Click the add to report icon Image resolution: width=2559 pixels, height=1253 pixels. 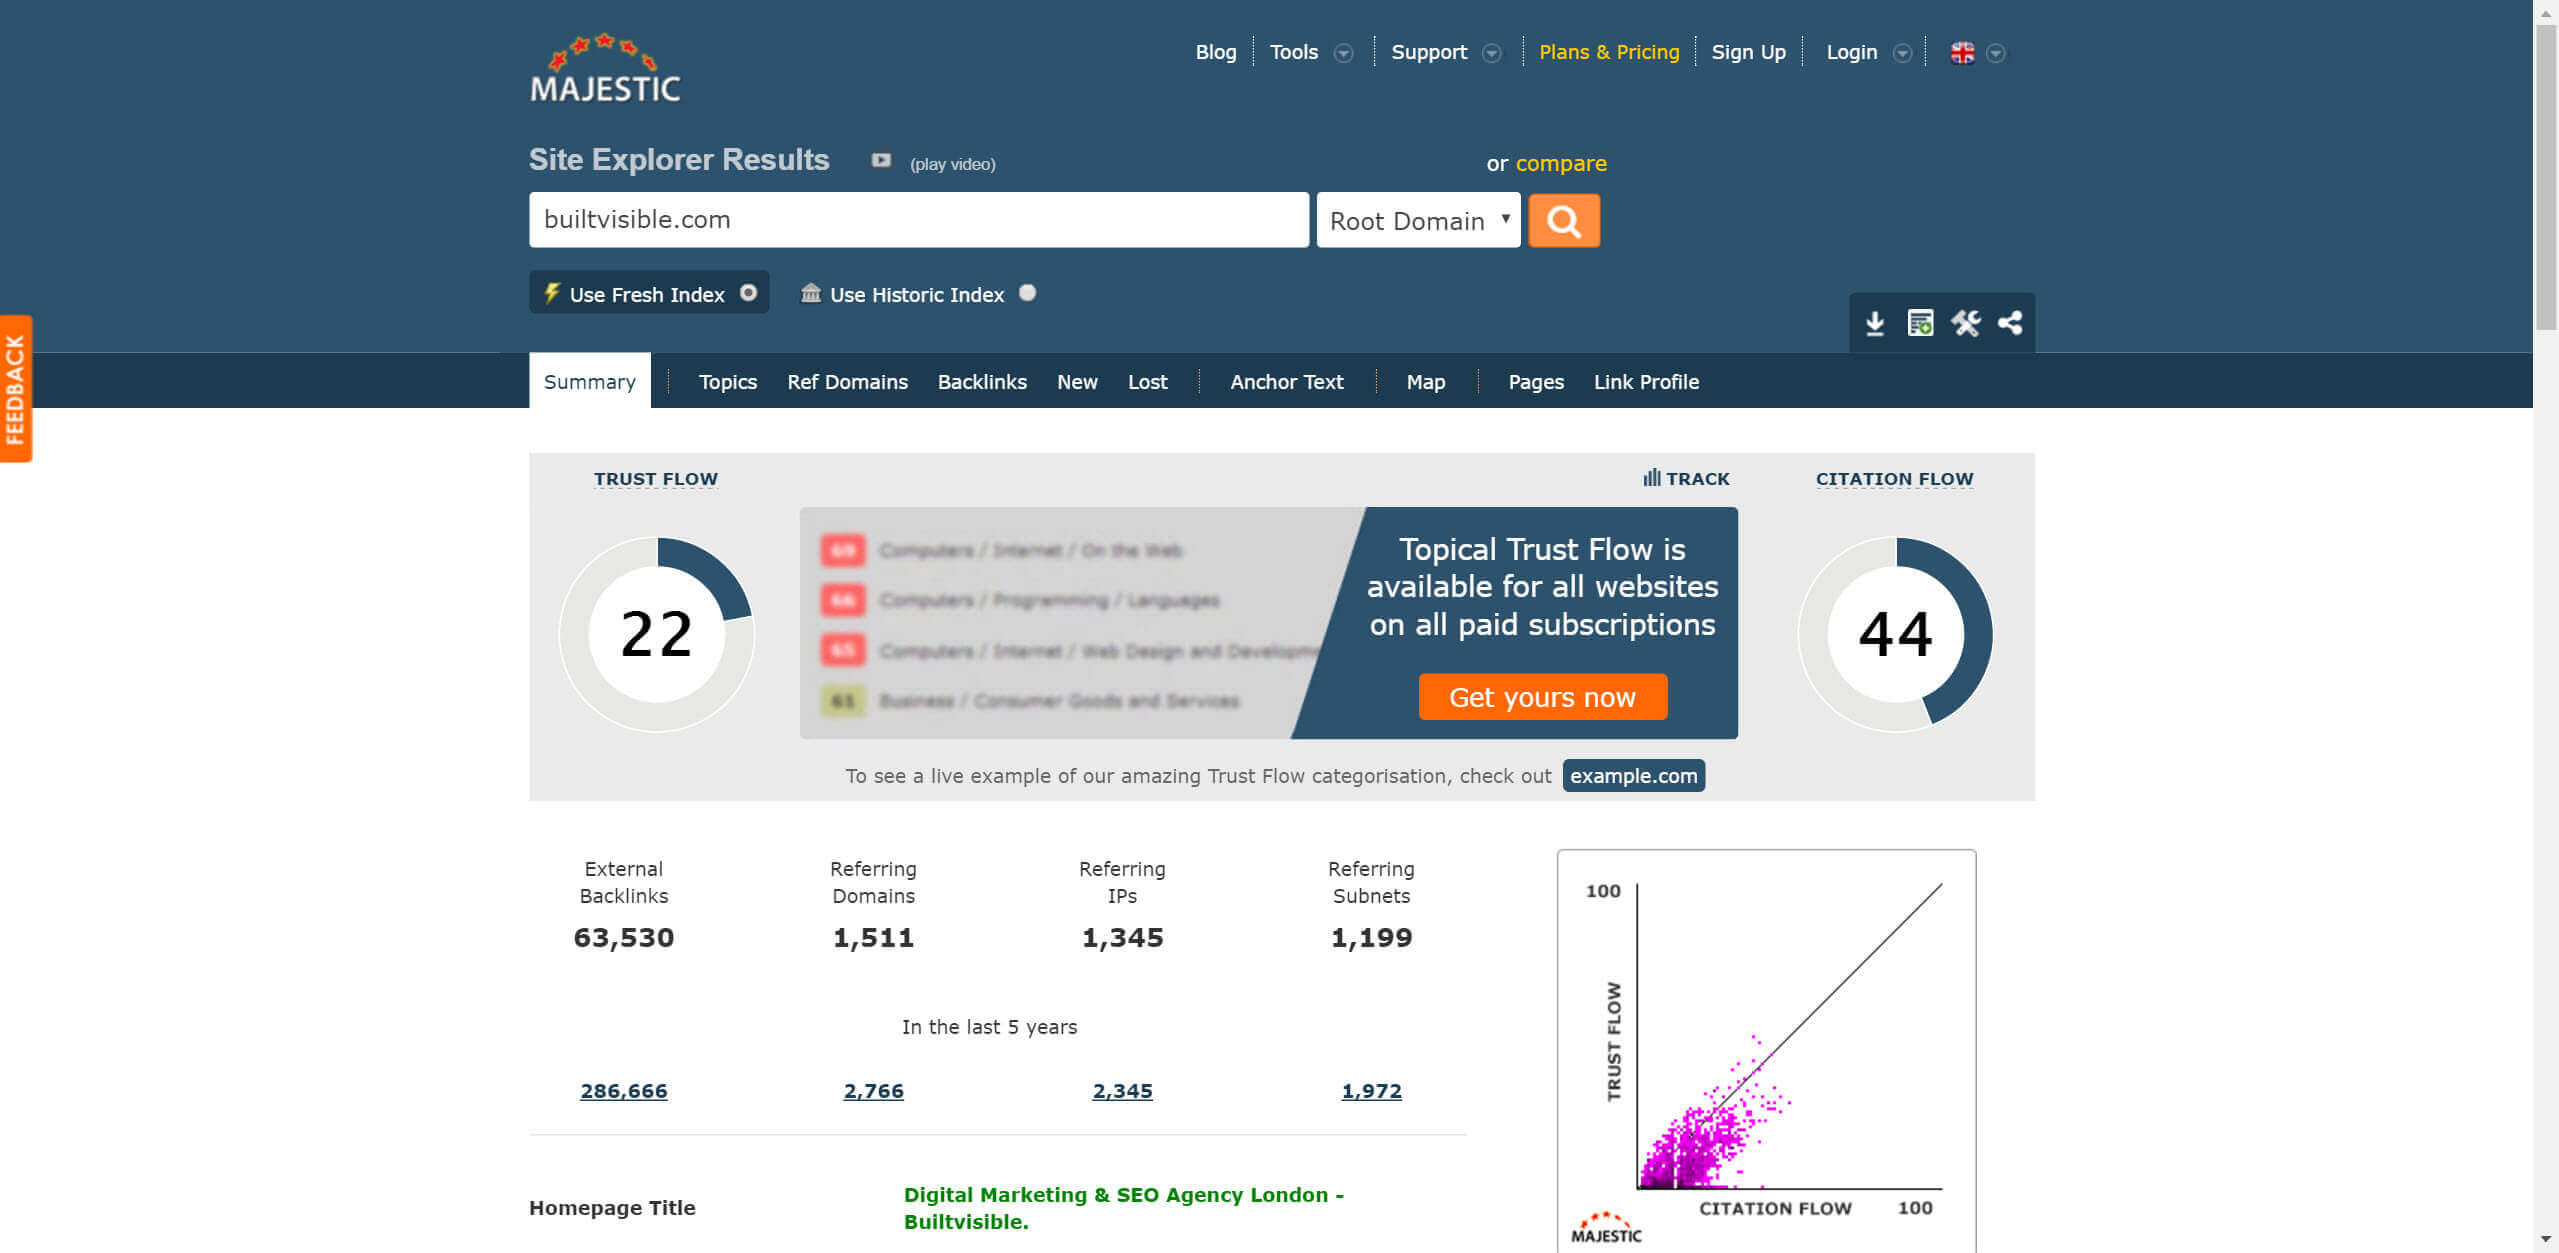[x=1920, y=323]
